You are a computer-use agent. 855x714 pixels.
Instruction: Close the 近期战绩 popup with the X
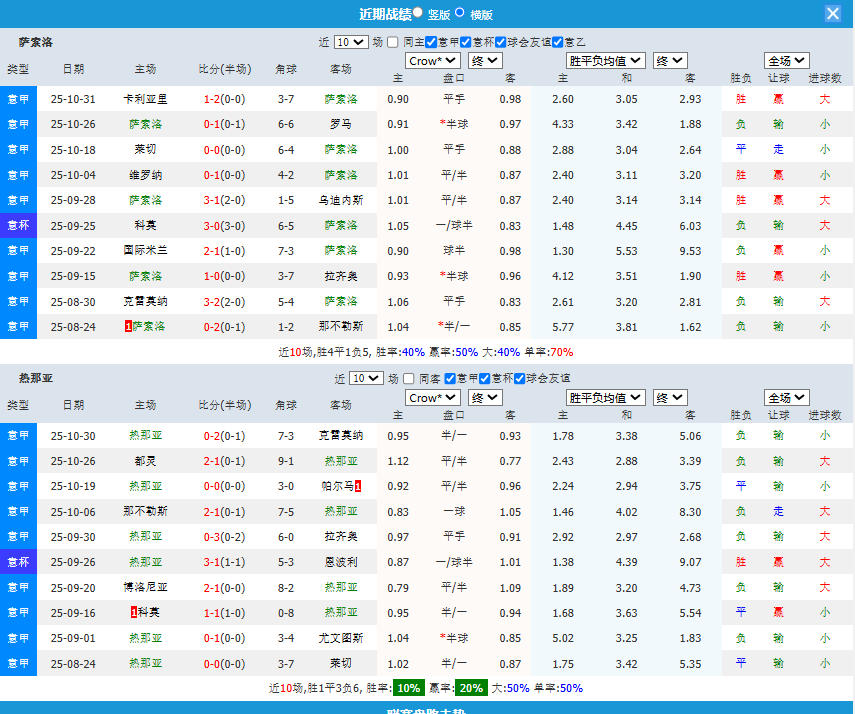point(832,13)
